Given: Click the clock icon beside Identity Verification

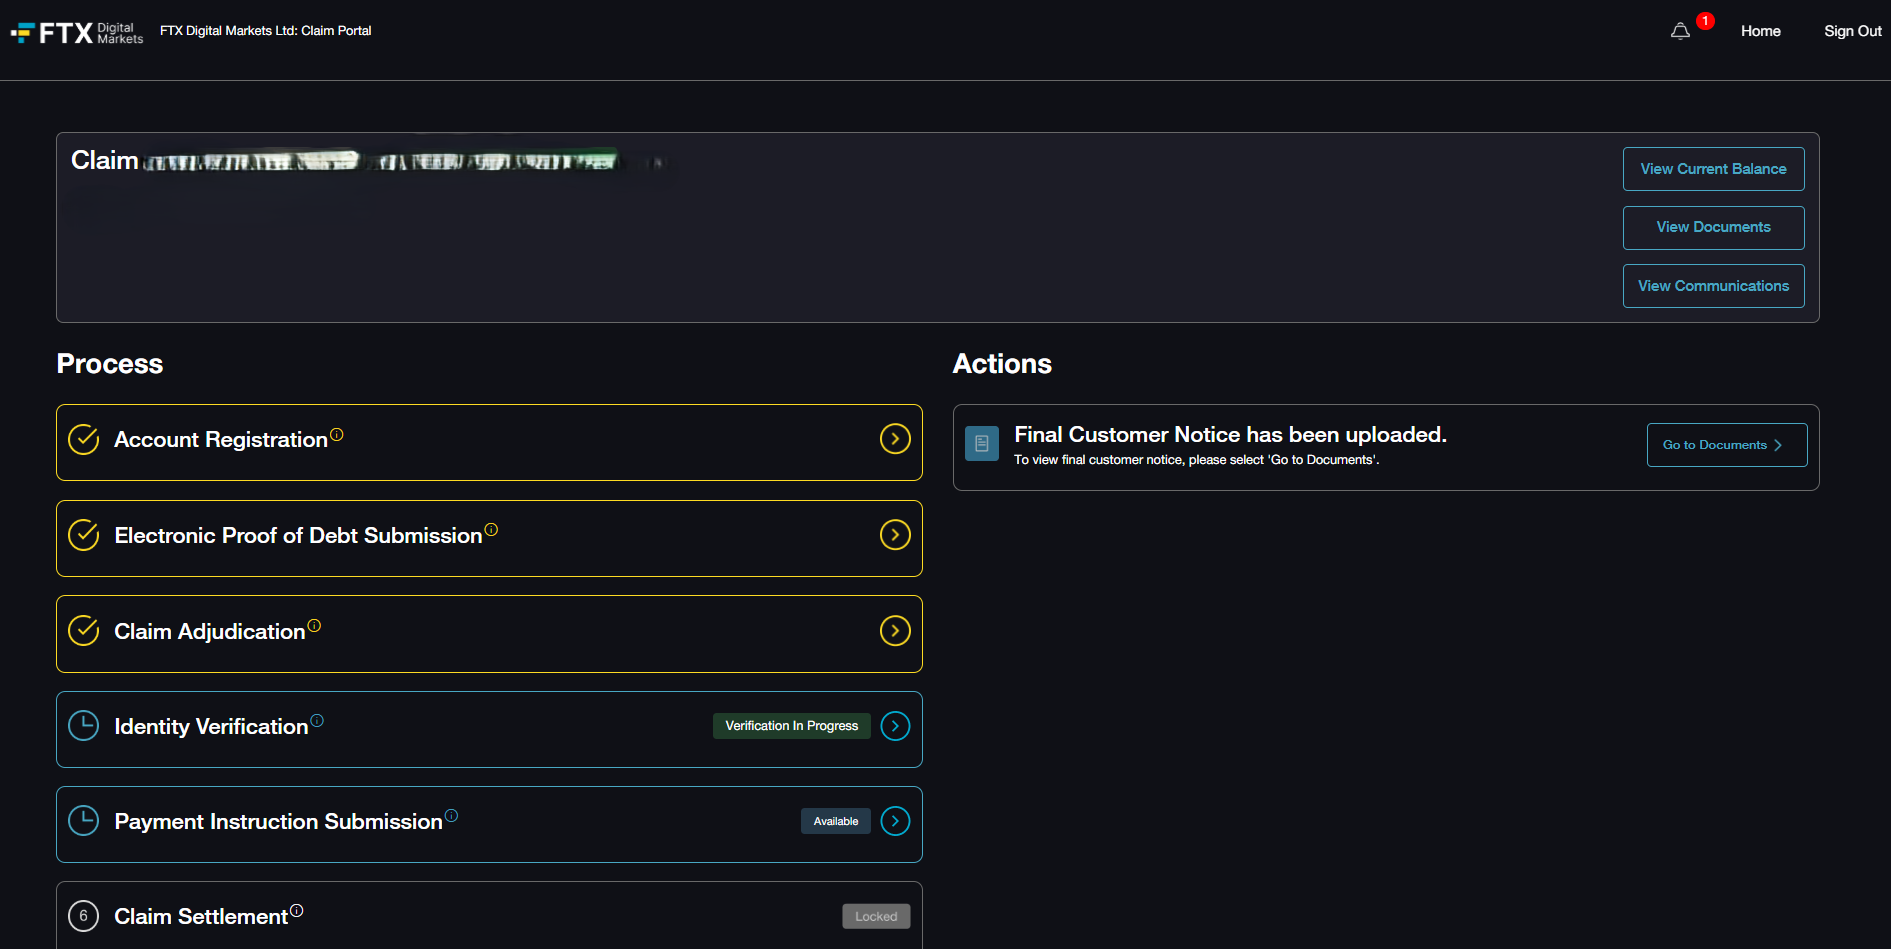Looking at the screenshot, I should click(83, 725).
